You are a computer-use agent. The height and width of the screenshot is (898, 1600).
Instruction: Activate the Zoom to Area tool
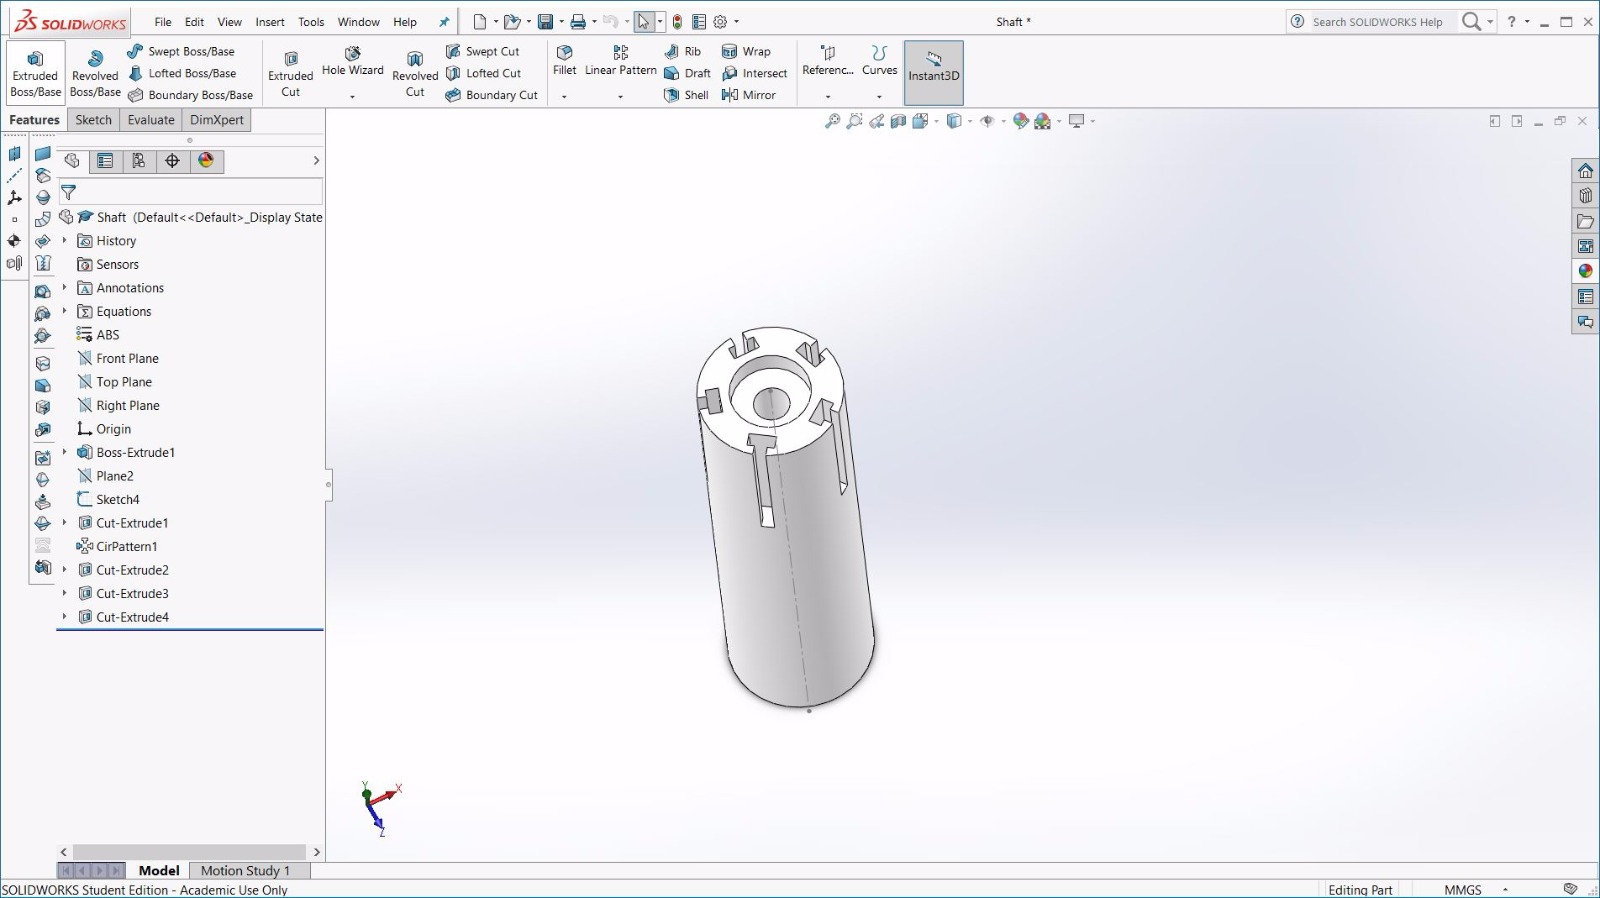point(854,121)
